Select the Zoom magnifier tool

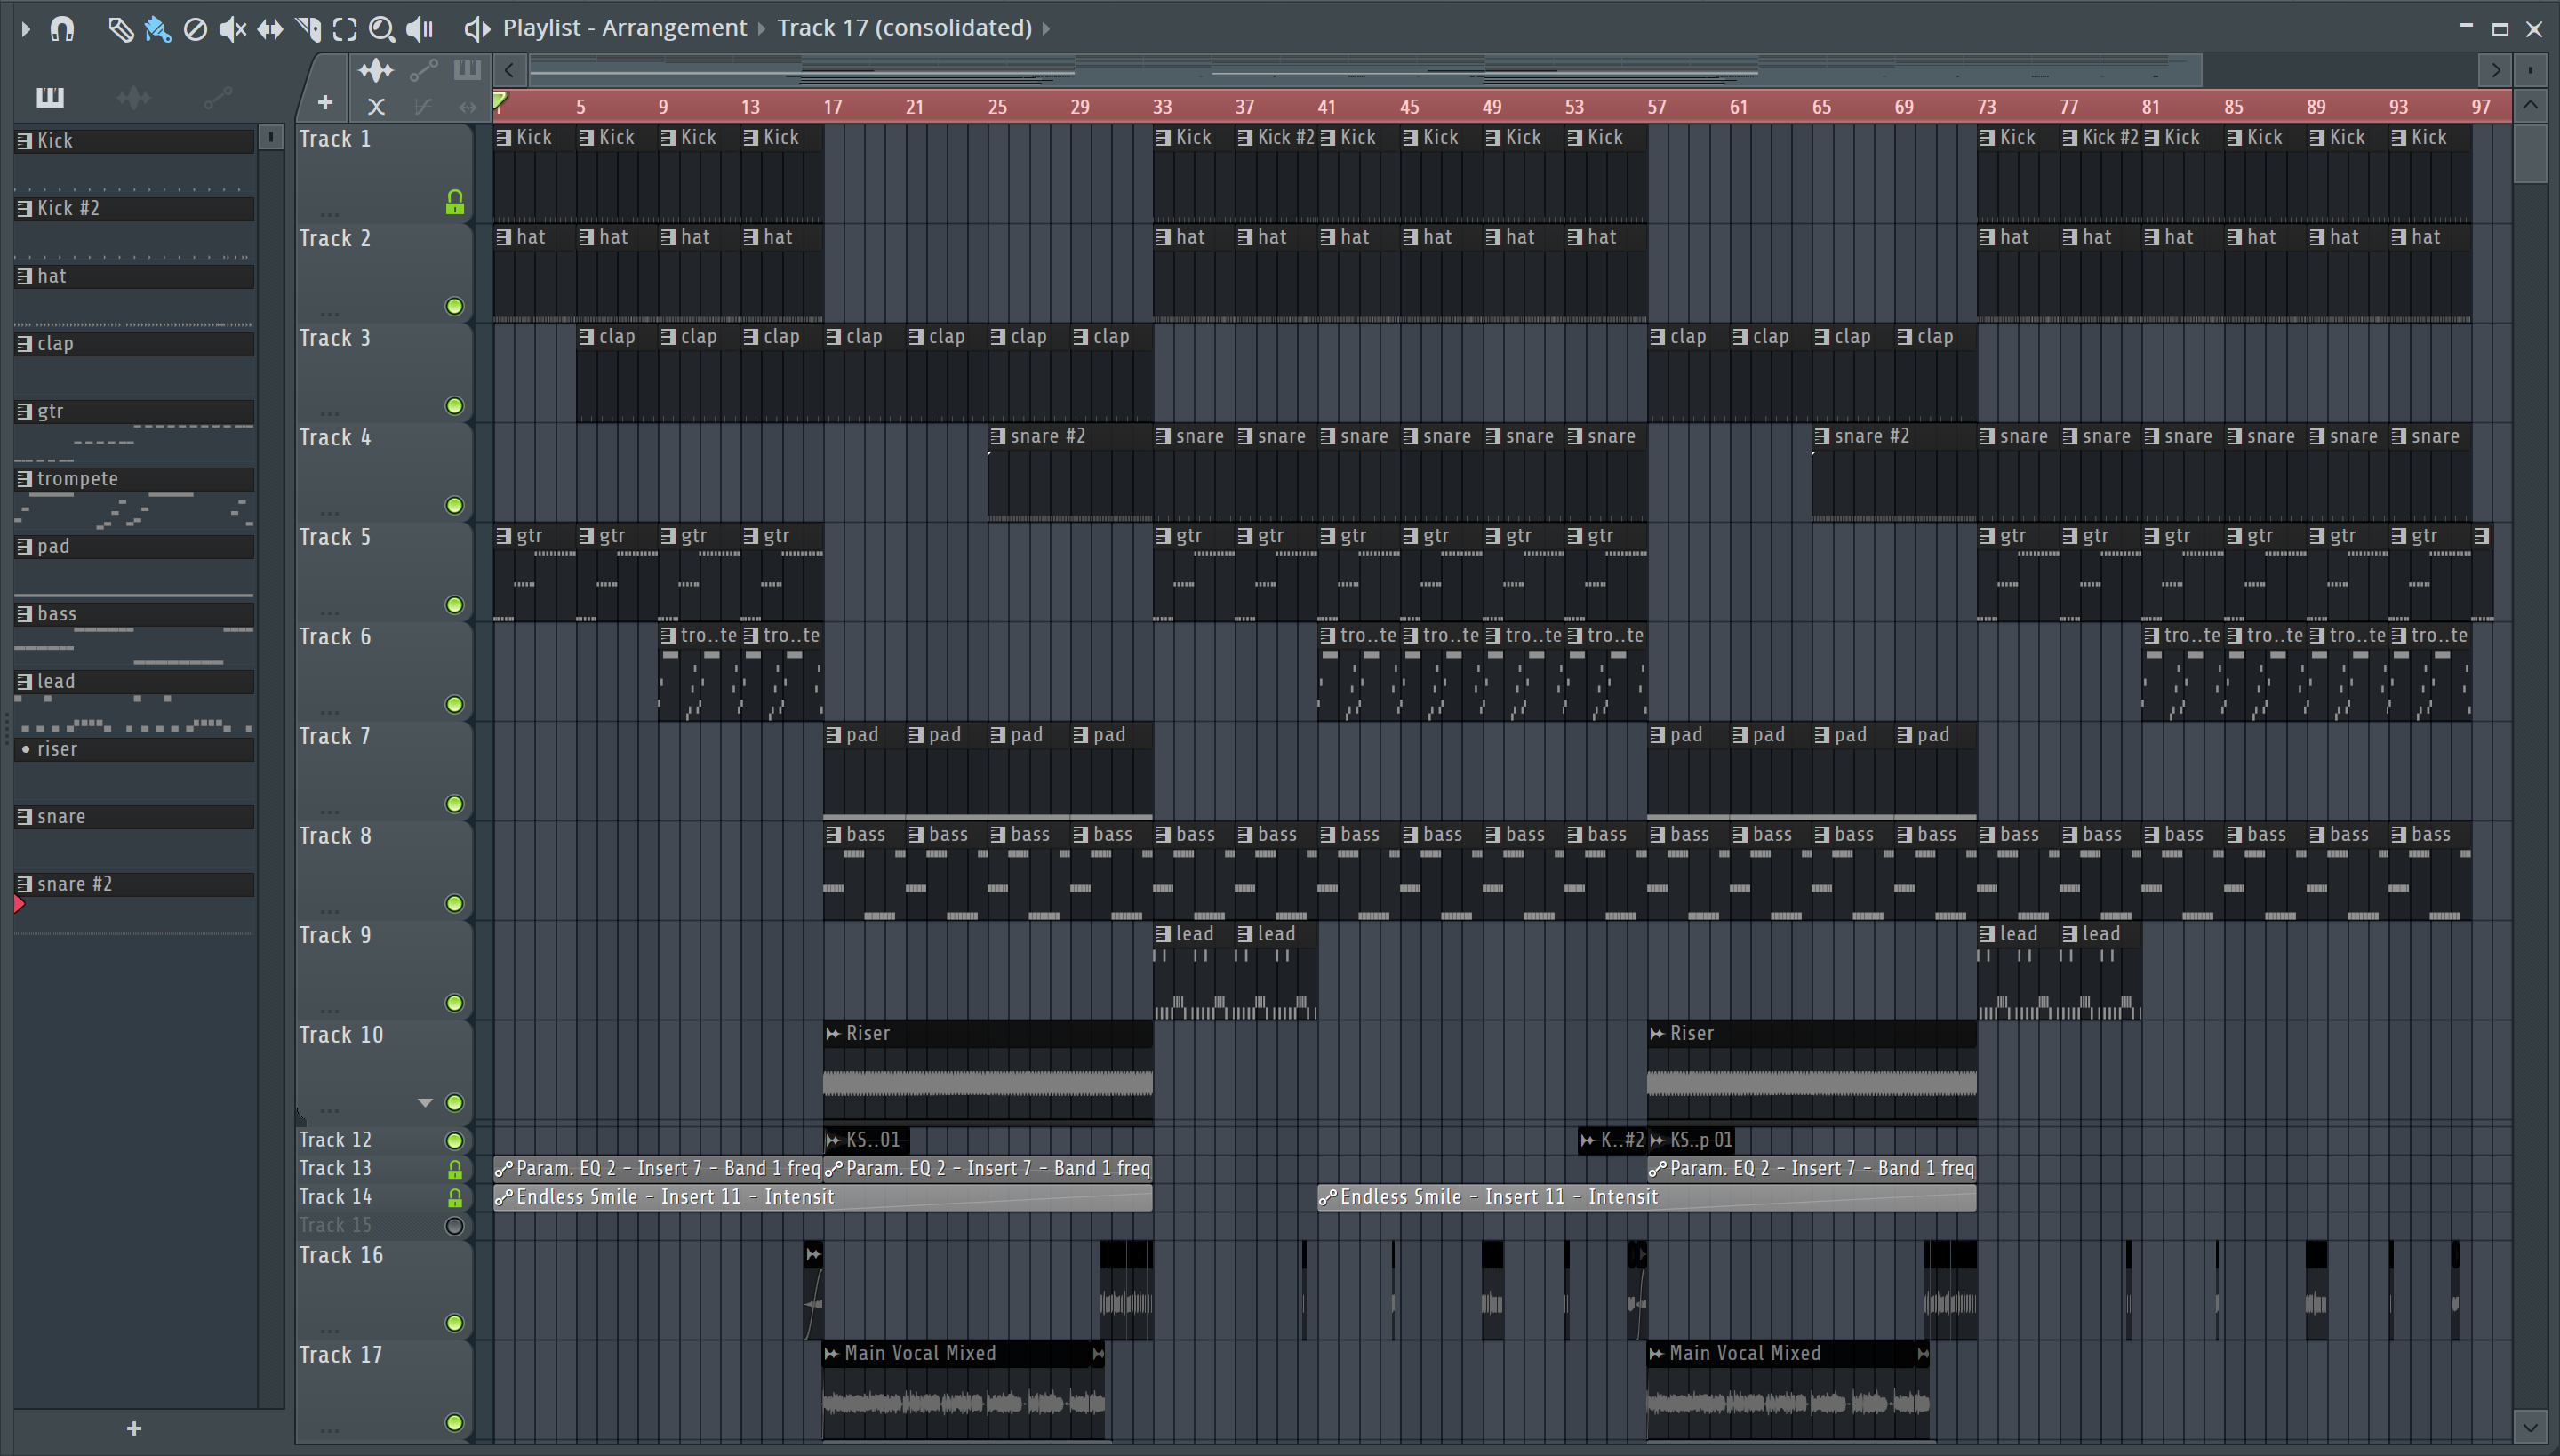pyautogui.click(x=382, y=29)
